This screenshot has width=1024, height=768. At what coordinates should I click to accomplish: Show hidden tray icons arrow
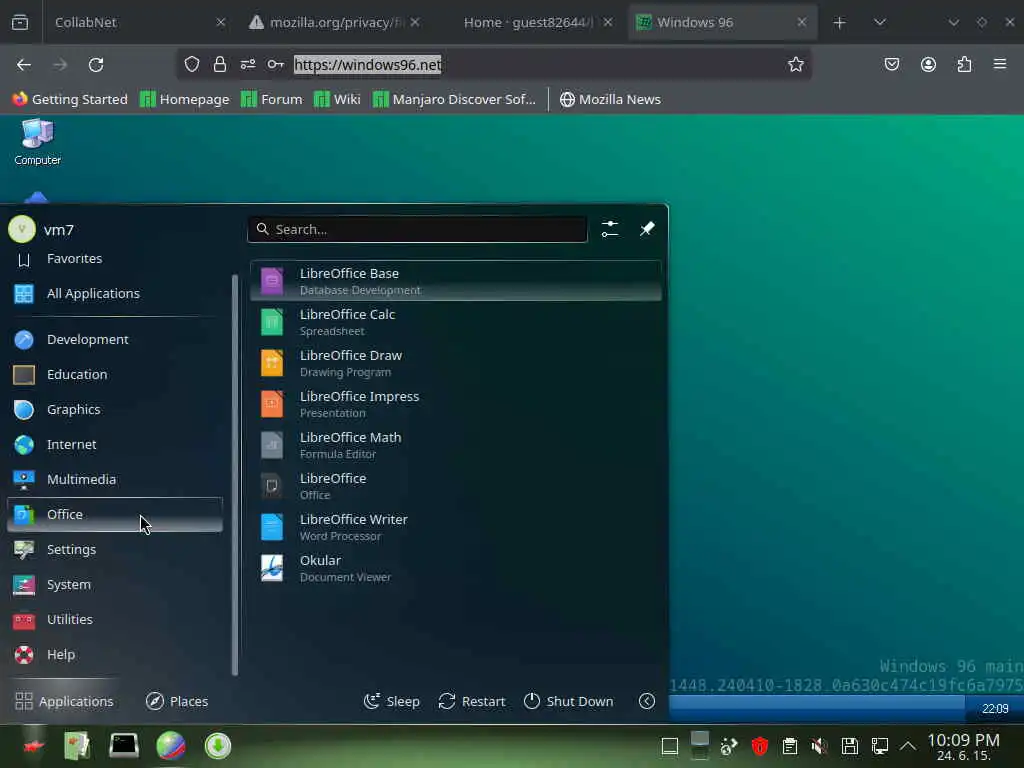pyautogui.click(x=908, y=746)
